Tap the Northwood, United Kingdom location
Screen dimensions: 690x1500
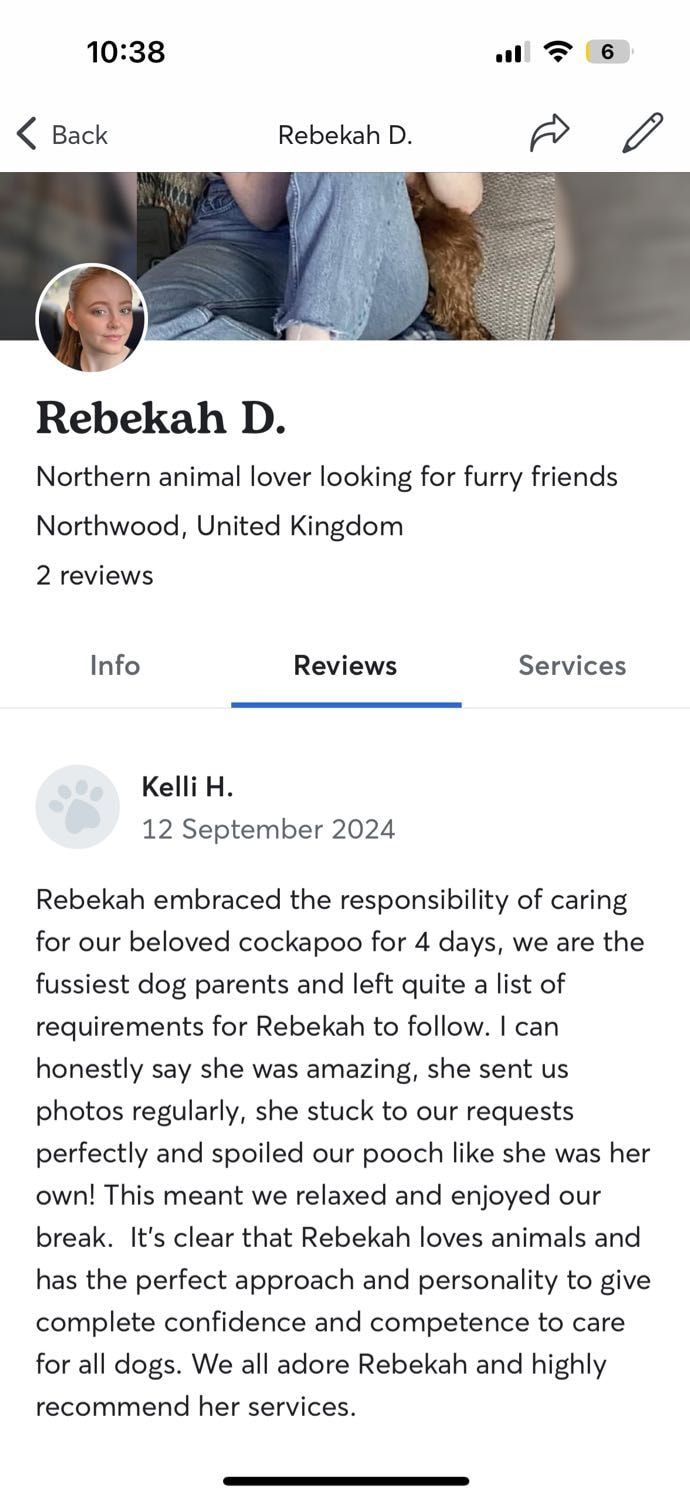pyautogui.click(x=220, y=525)
